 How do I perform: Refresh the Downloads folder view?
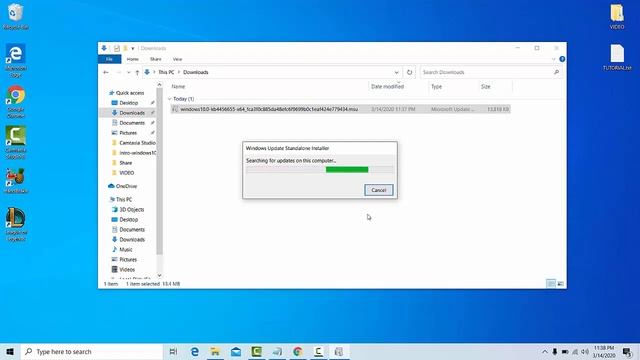(x=409, y=72)
